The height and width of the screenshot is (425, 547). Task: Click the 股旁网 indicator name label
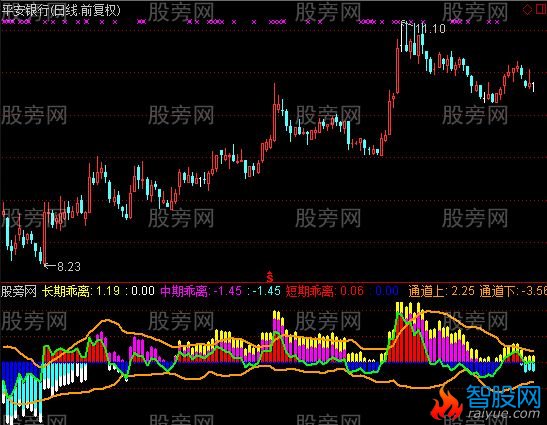tap(19, 291)
